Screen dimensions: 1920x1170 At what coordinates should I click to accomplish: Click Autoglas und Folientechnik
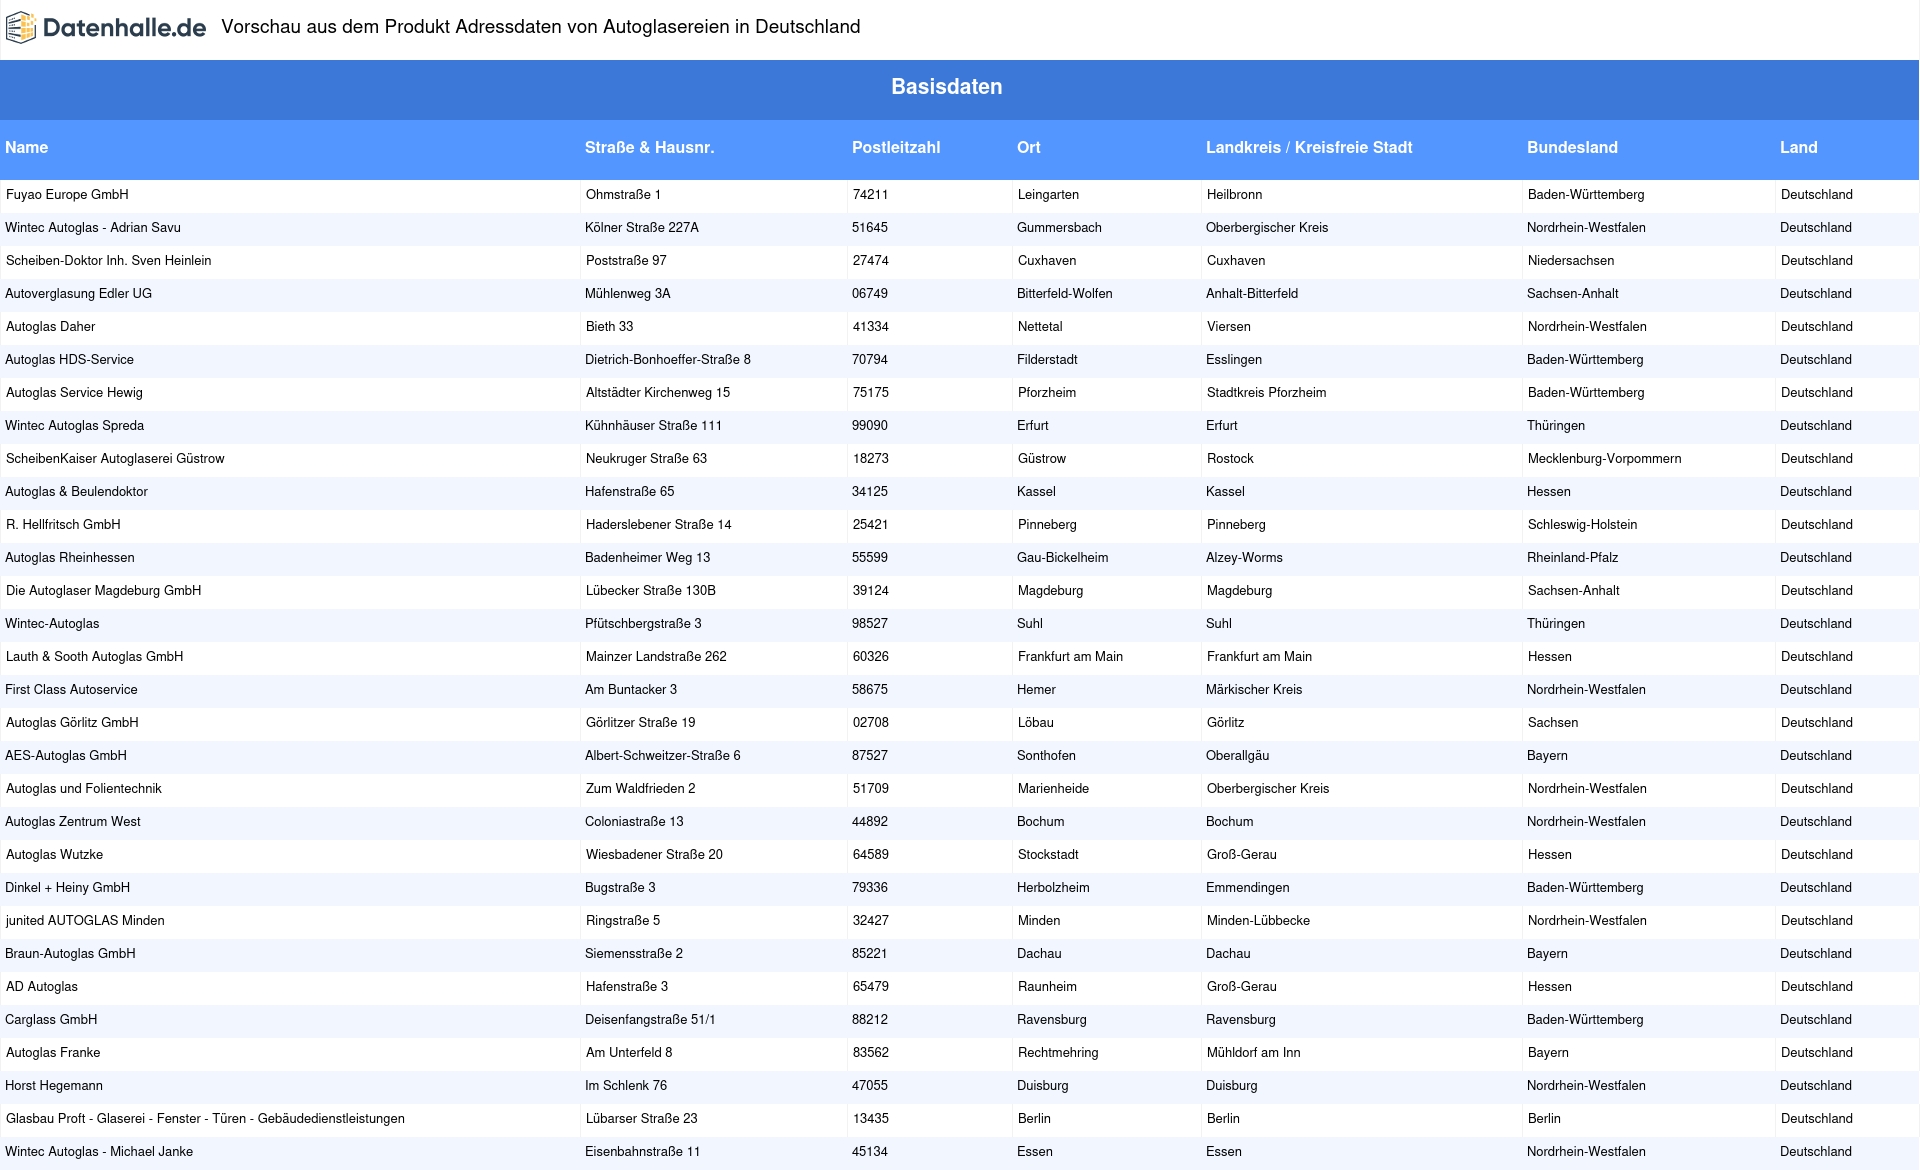(x=84, y=789)
